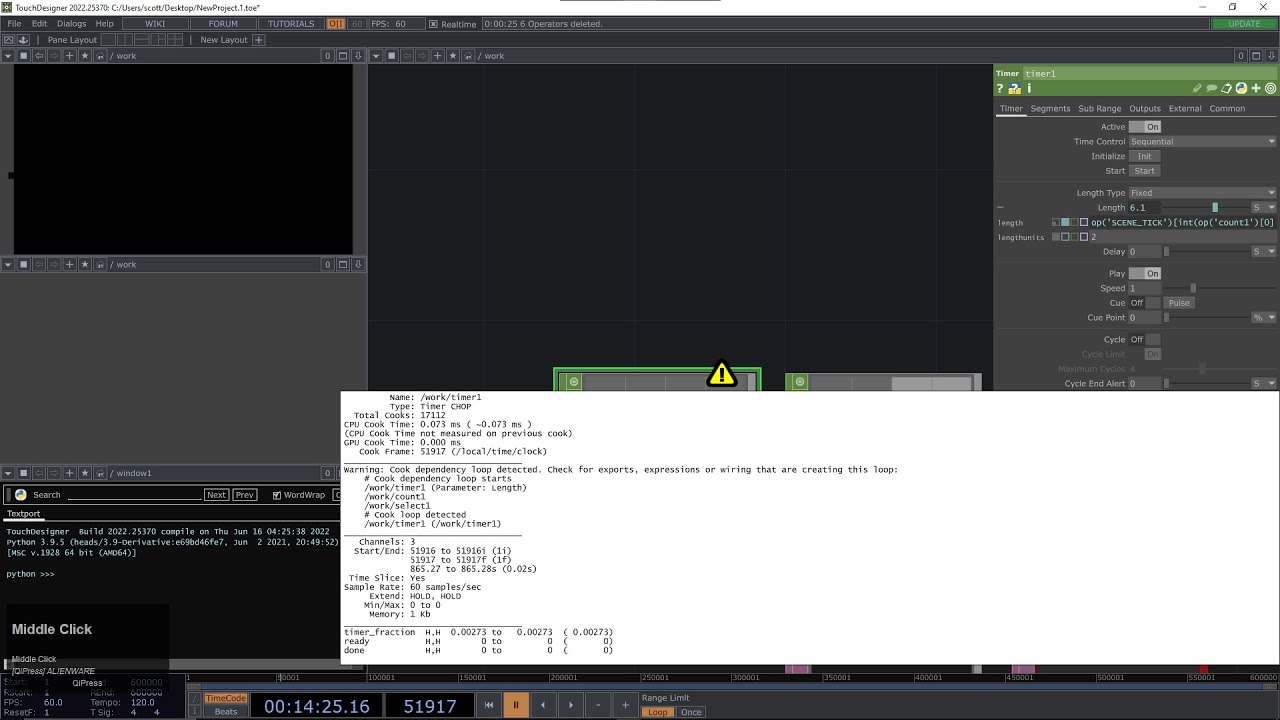Click the maximize pane icon left of anchor
The image size is (1280, 720).
click(9, 40)
